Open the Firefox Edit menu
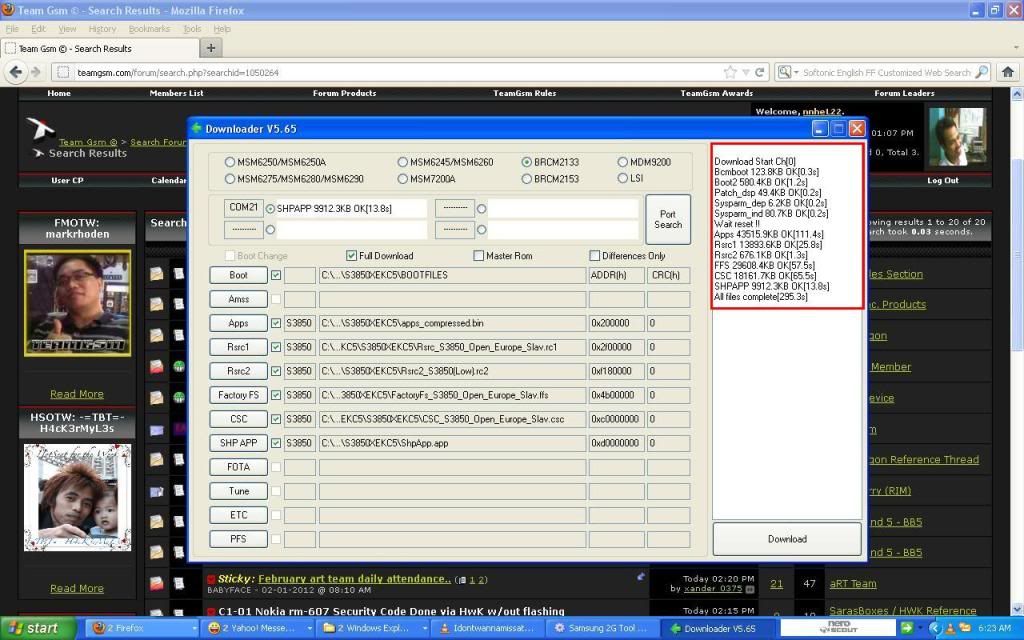Image resolution: width=1024 pixels, height=640 pixels. (x=39, y=29)
